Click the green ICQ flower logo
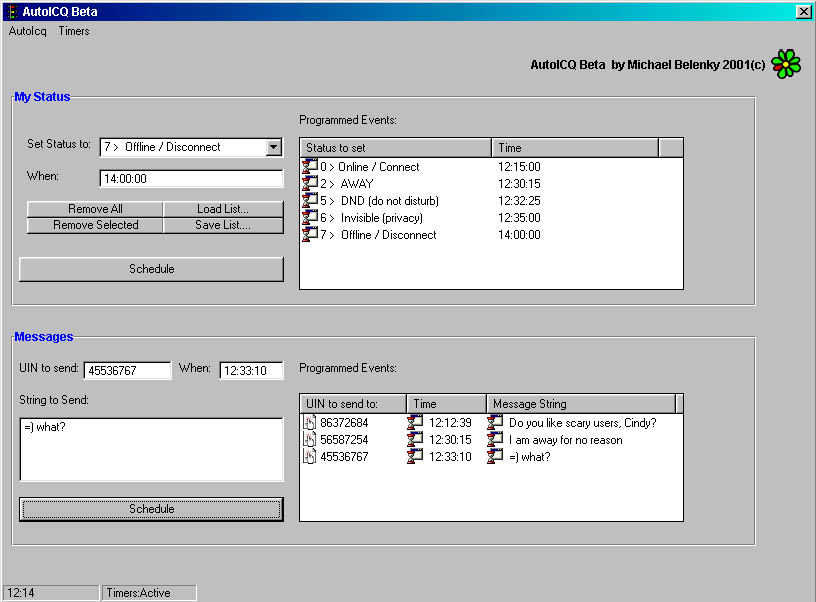 (x=787, y=63)
